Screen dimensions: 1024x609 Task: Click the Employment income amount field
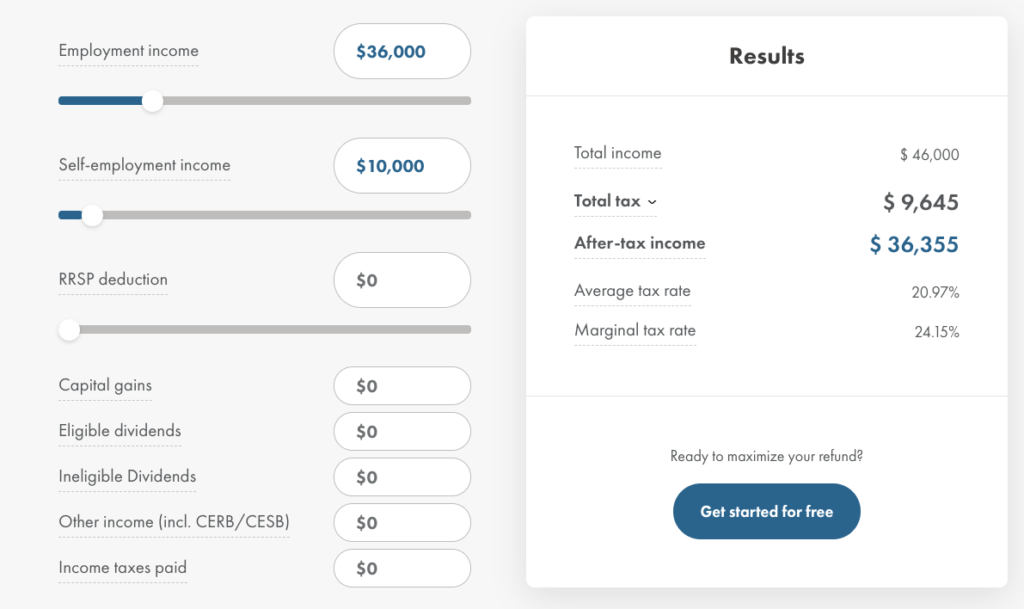pos(402,52)
